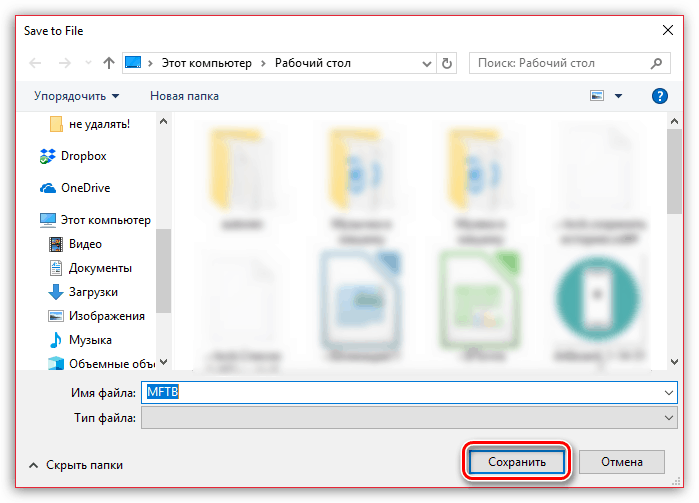Close the Save to File dialog
699x503 pixels.
[668, 30]
